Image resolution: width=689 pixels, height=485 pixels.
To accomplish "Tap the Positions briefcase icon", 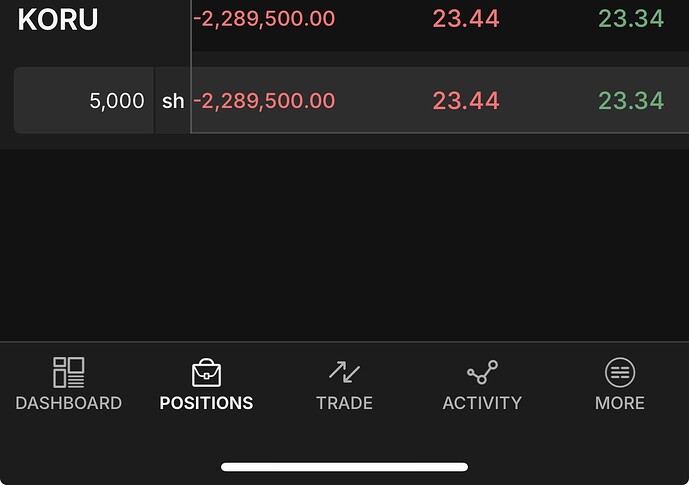I will (x=207, y=373).
